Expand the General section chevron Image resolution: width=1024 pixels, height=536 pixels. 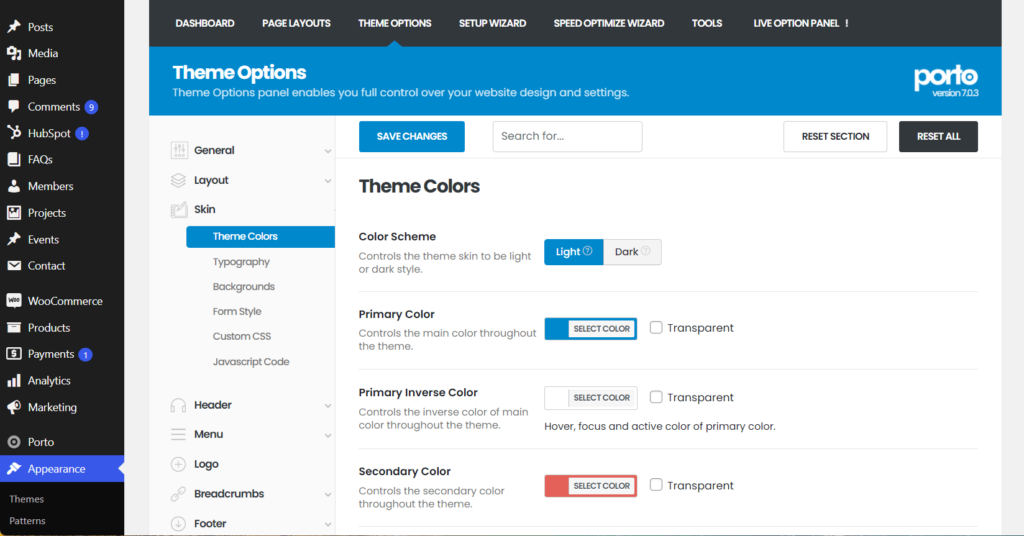pos(328,151)
